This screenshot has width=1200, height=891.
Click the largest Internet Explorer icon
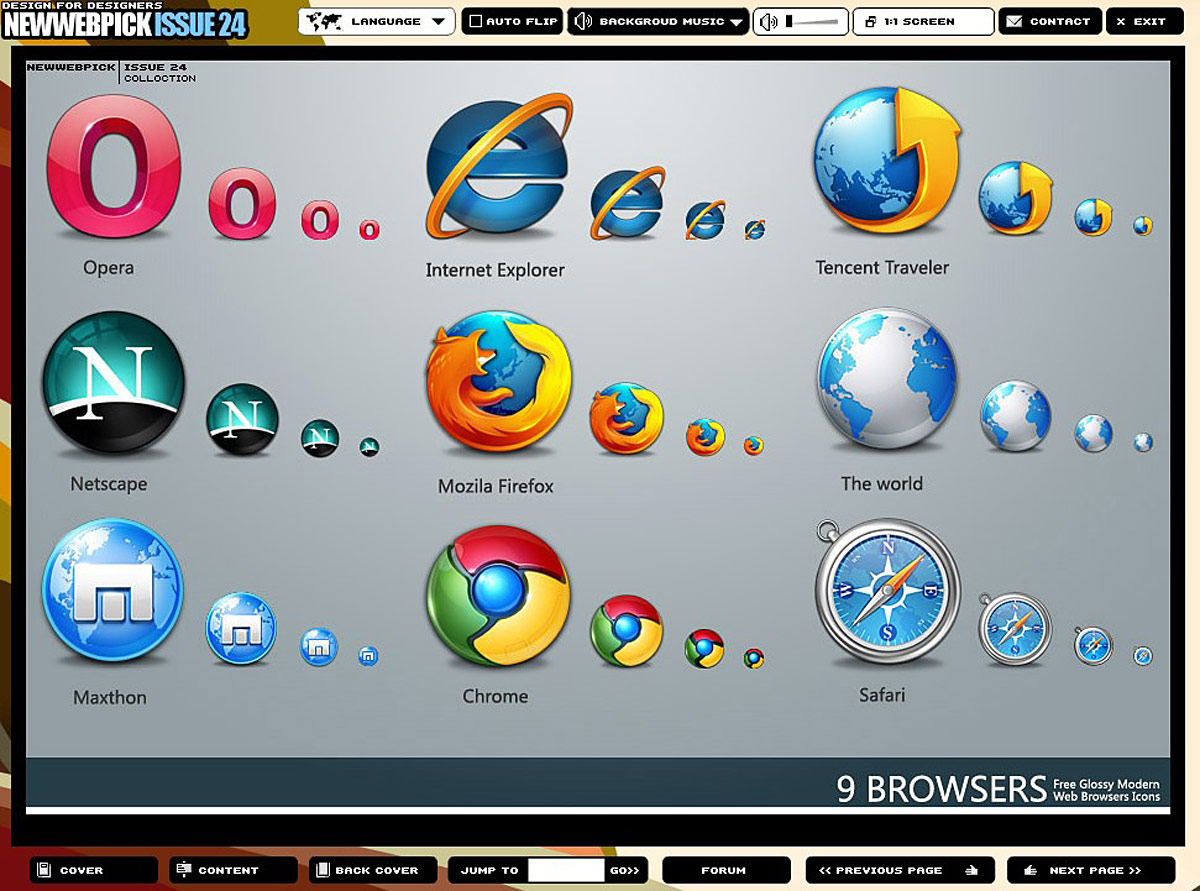coord(498,165)
